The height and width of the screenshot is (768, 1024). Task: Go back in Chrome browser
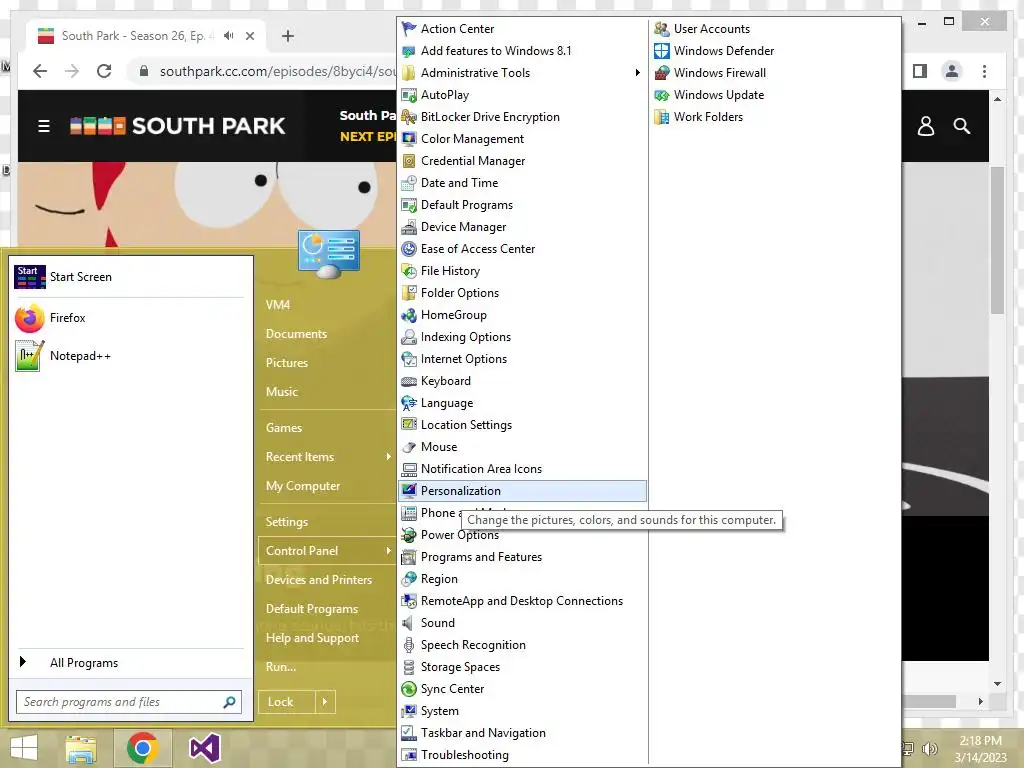pyautogui.click(x=40, y=71)
